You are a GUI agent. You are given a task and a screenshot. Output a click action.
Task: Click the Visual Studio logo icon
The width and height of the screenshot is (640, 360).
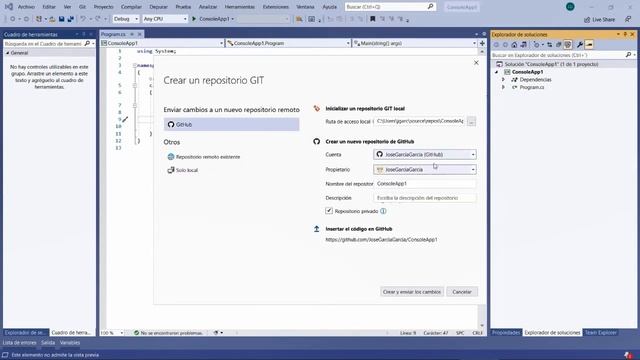tap(9, 7)
